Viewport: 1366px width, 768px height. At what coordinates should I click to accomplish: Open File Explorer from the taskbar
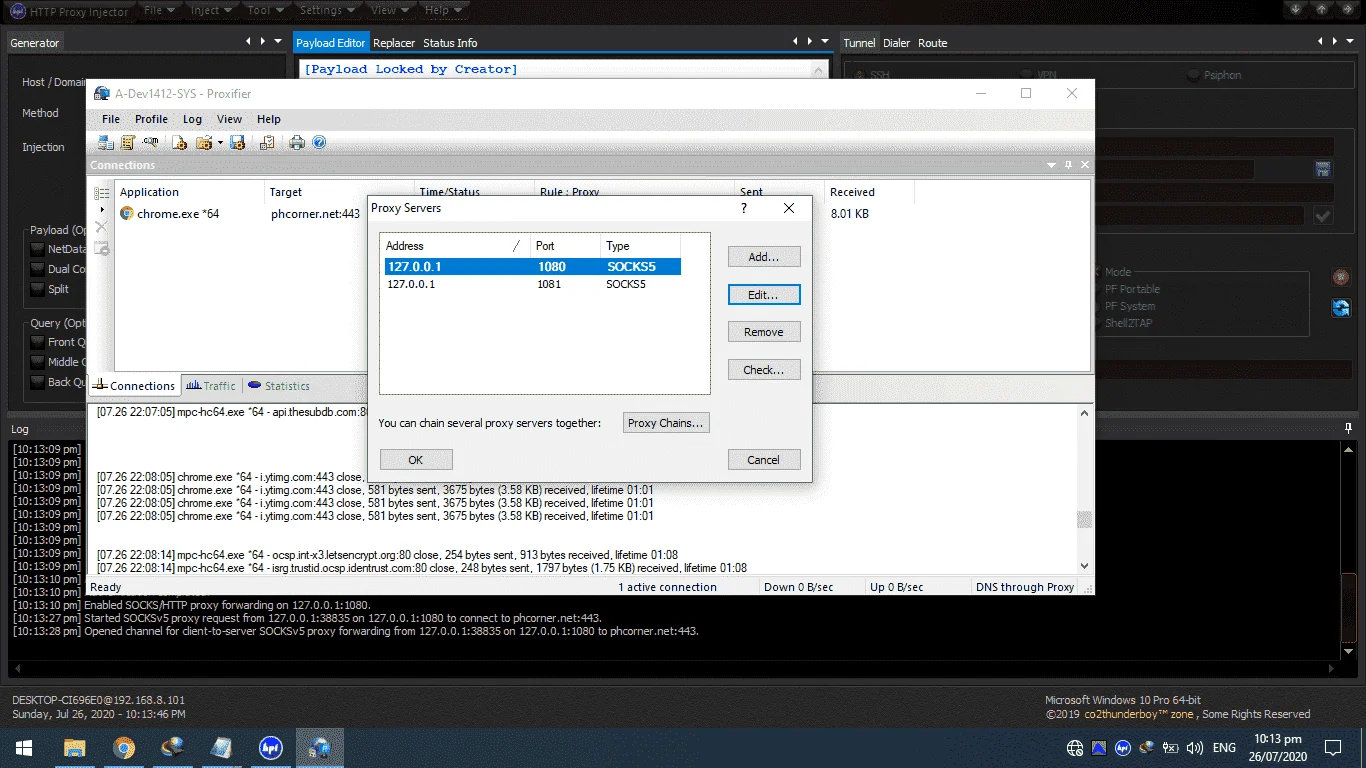pos(74,748)
